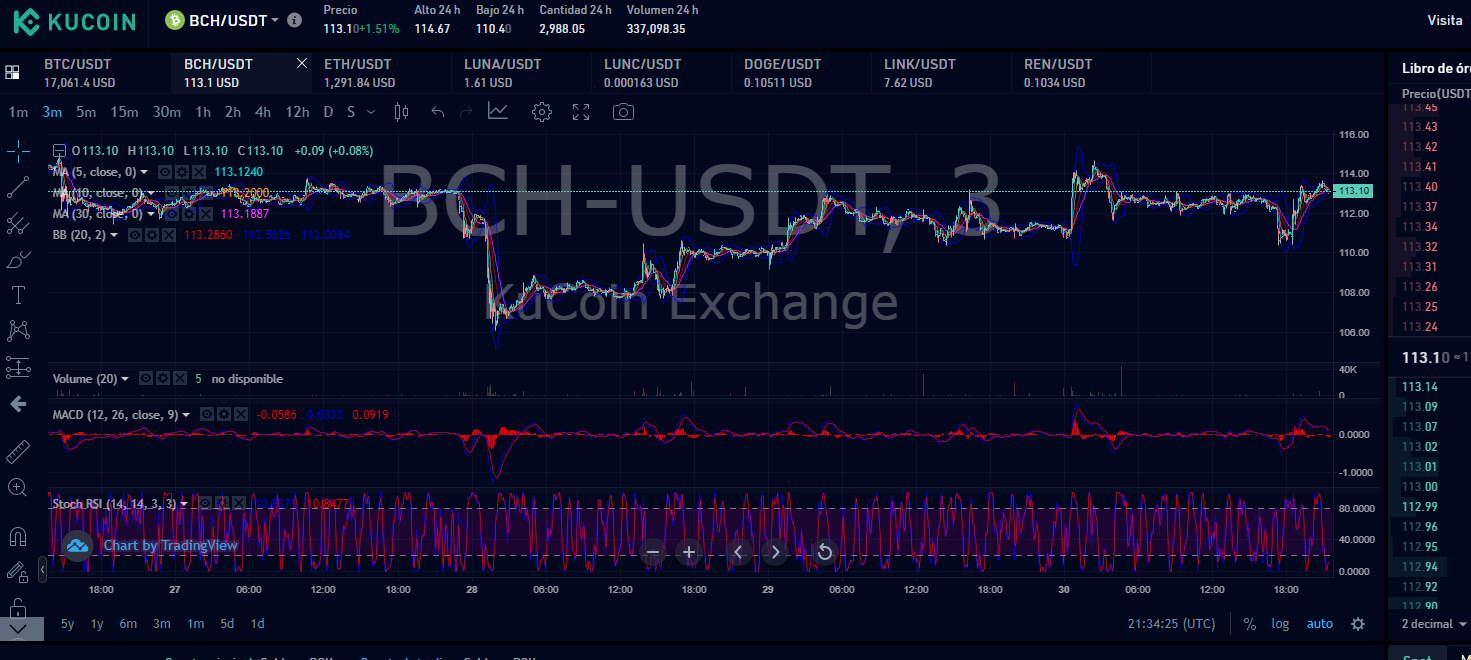
Task: Select the 15m timeframe
Action: click(124, 112)
